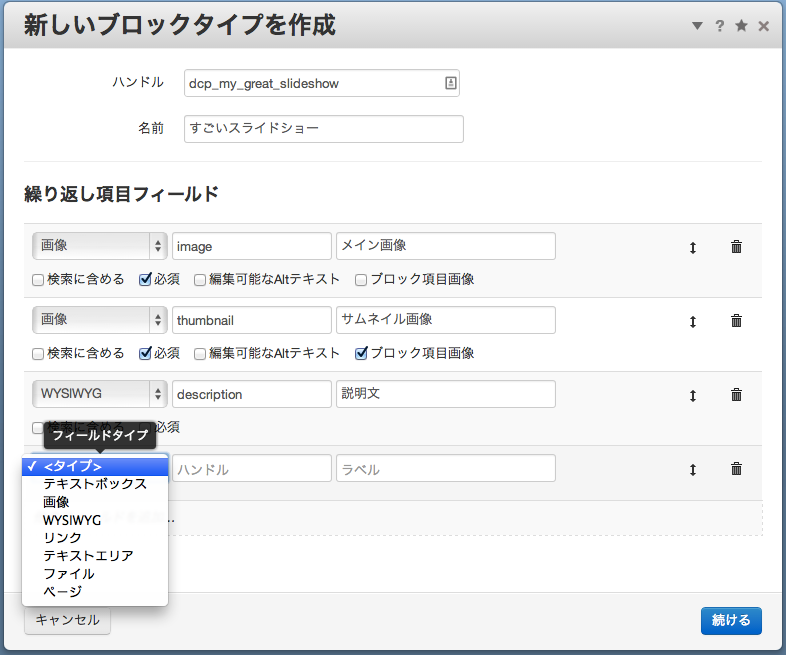Click the help question mark icon

tap(719, 26)
